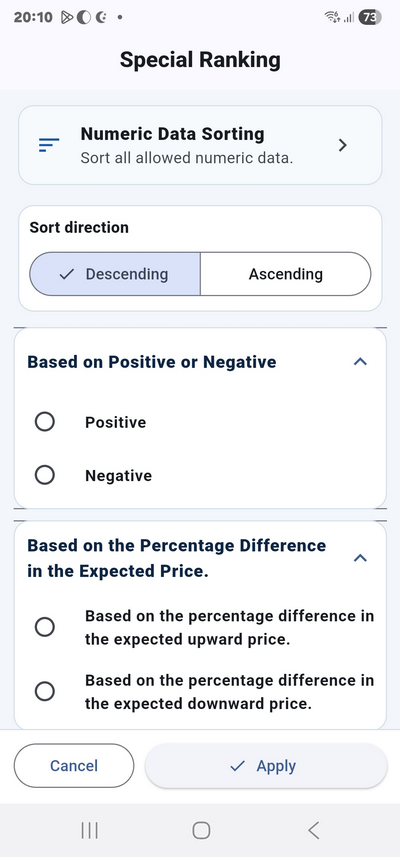Tap Android home navigation button

[x=201, y=830]
